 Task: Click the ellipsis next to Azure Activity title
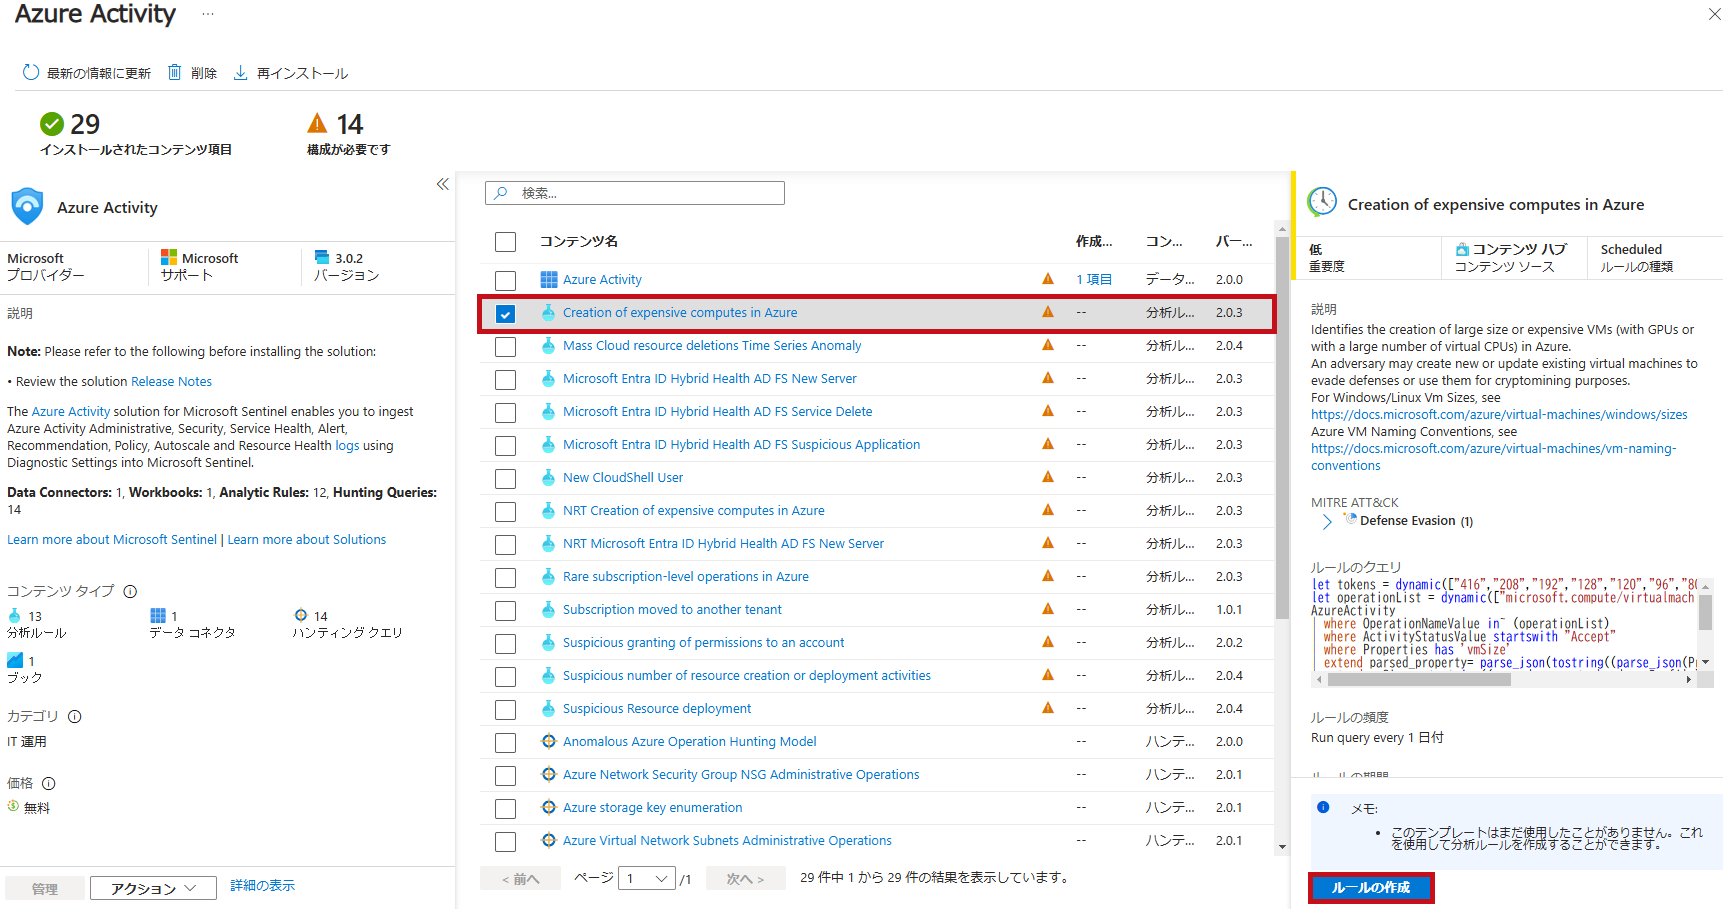click(207, 14)
